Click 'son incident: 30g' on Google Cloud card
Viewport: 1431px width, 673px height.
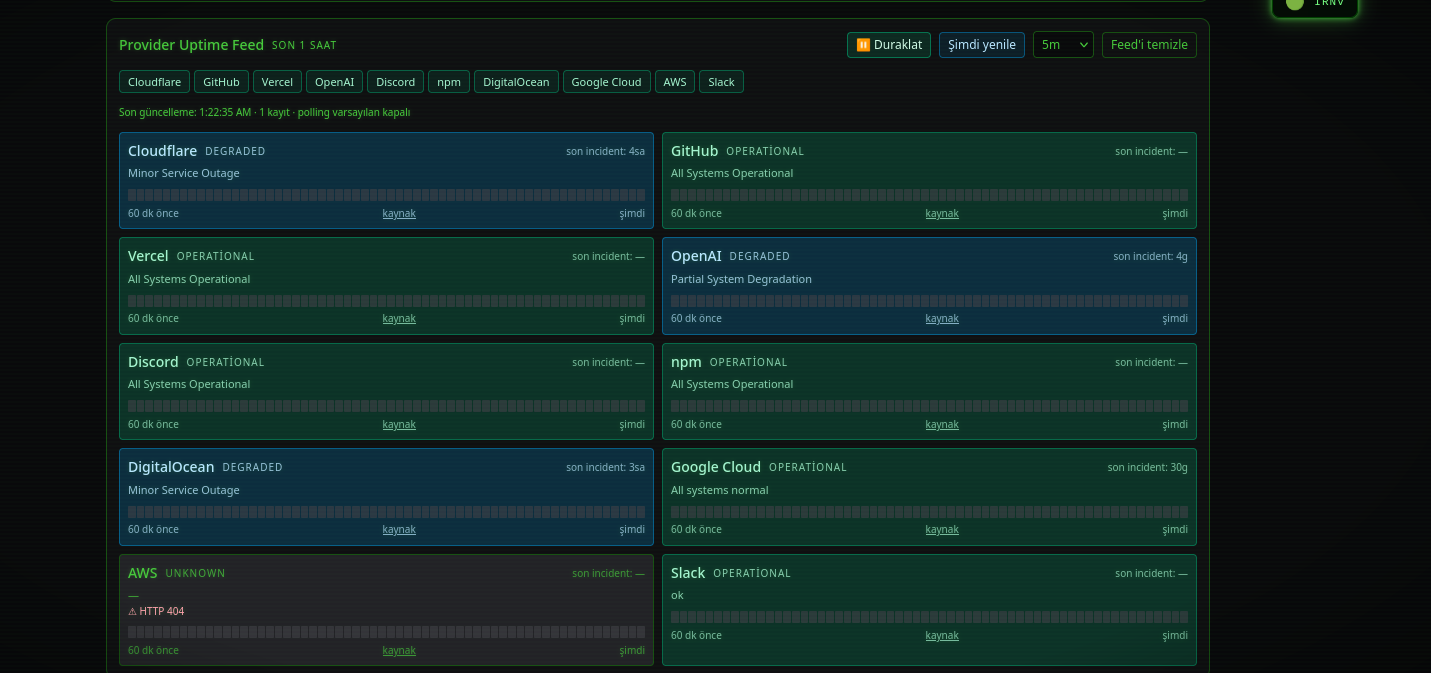tap(1147, 467)
